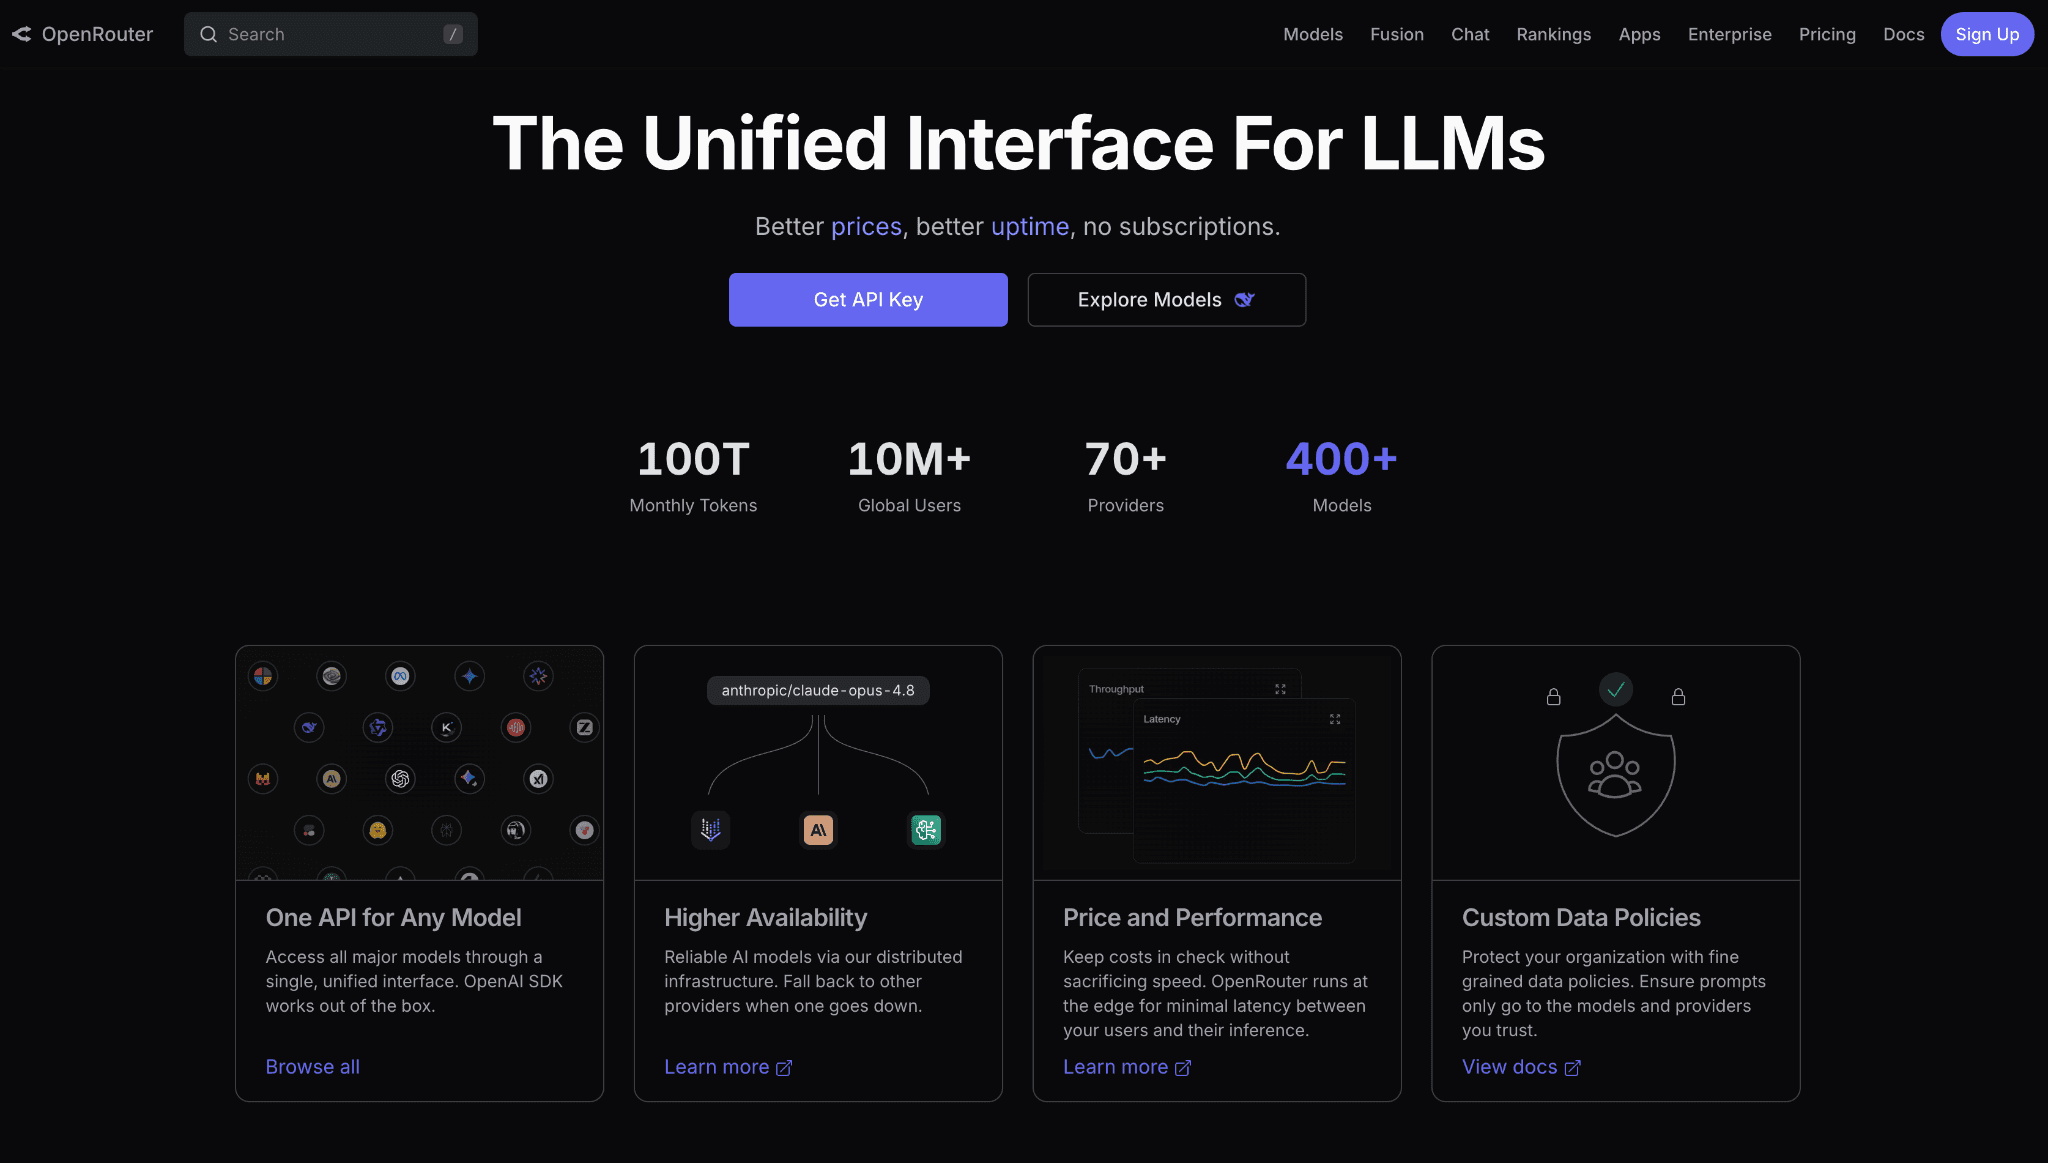
Task: Open Chat from the top navigation
Action: tap(1470, 34)
